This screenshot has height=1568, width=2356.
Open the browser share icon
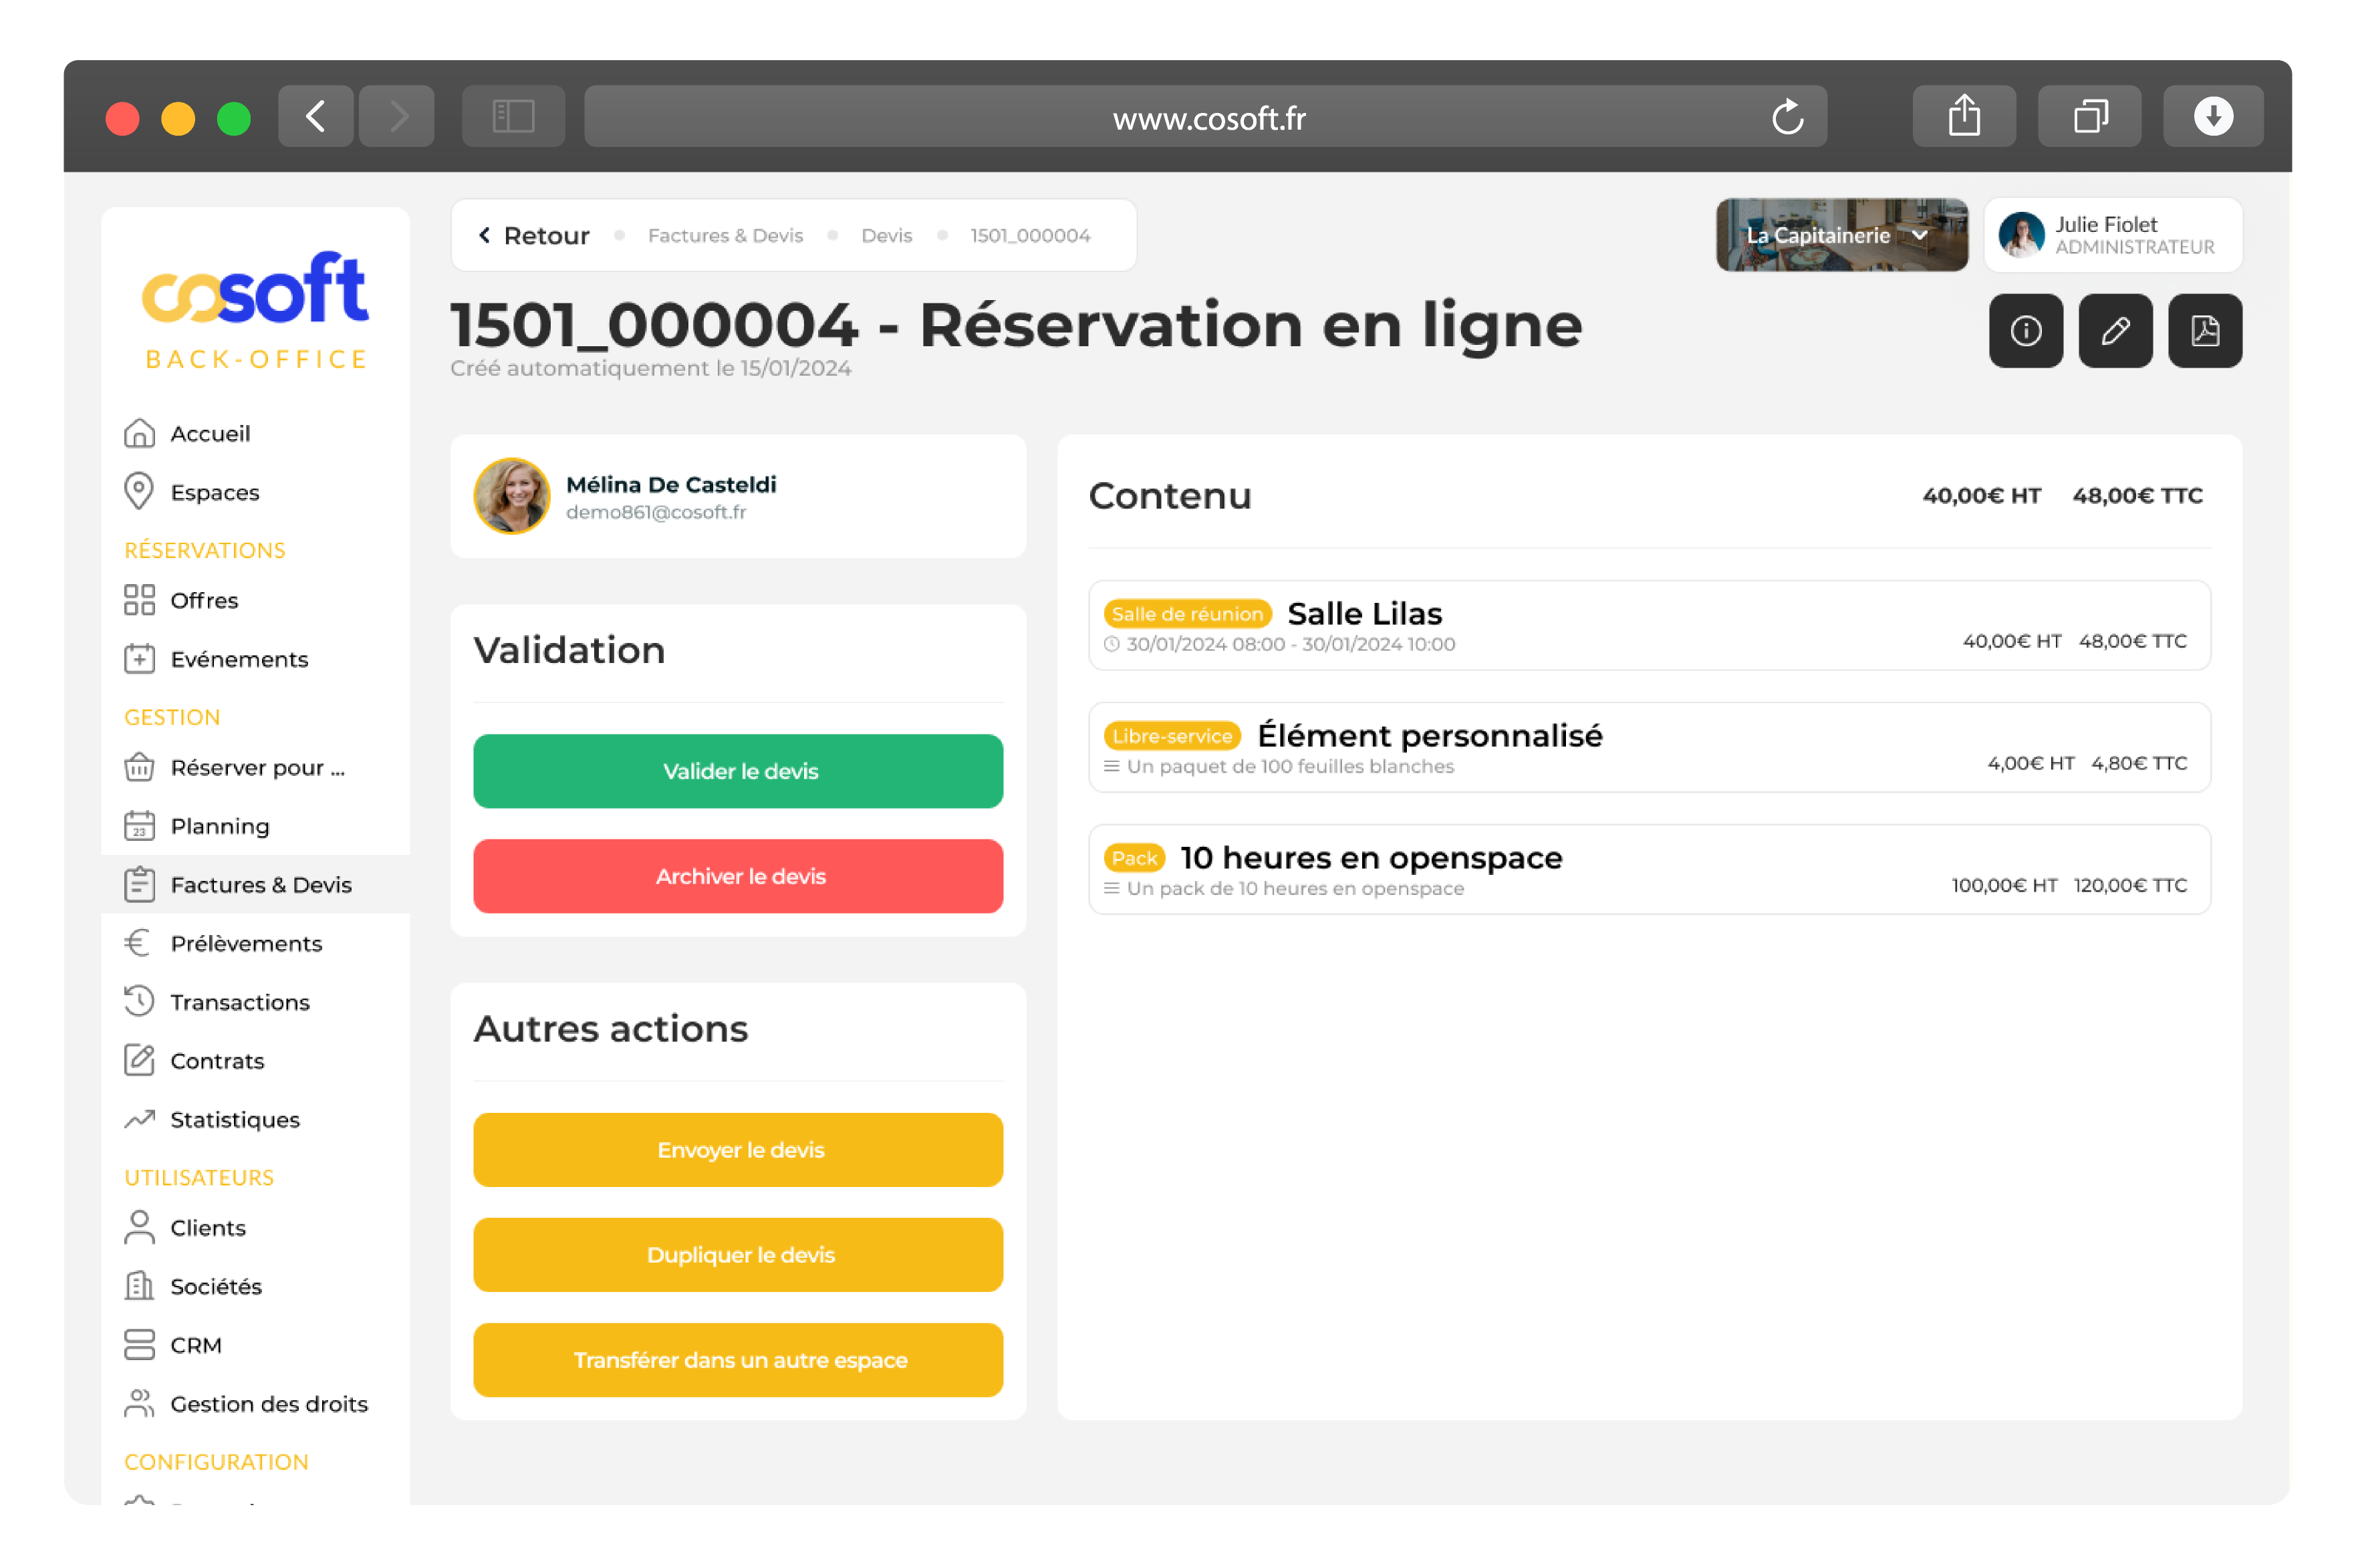tap(1964, 117)
